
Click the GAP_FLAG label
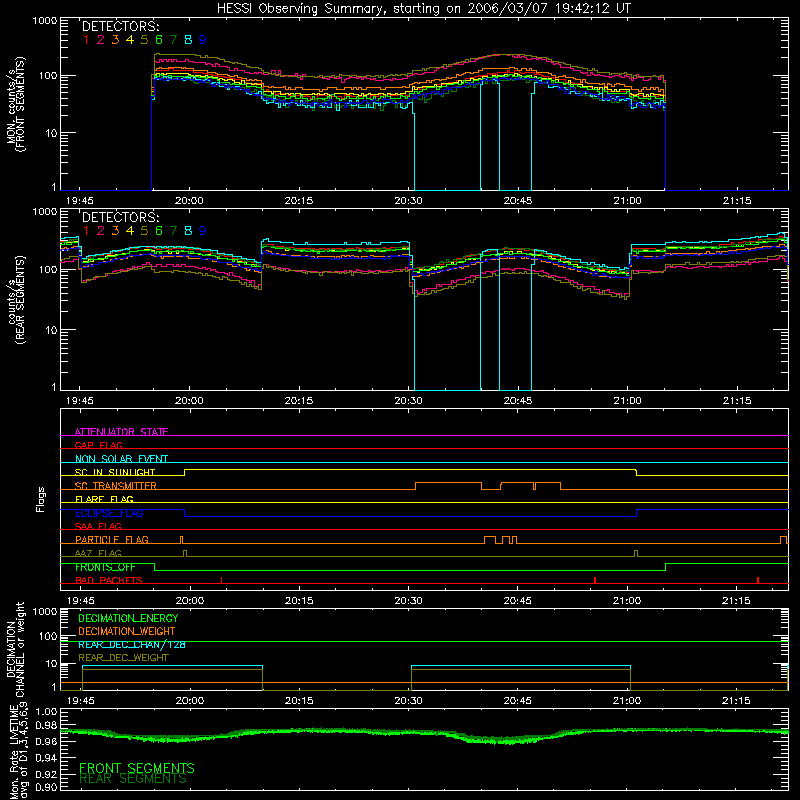(98, 445)
